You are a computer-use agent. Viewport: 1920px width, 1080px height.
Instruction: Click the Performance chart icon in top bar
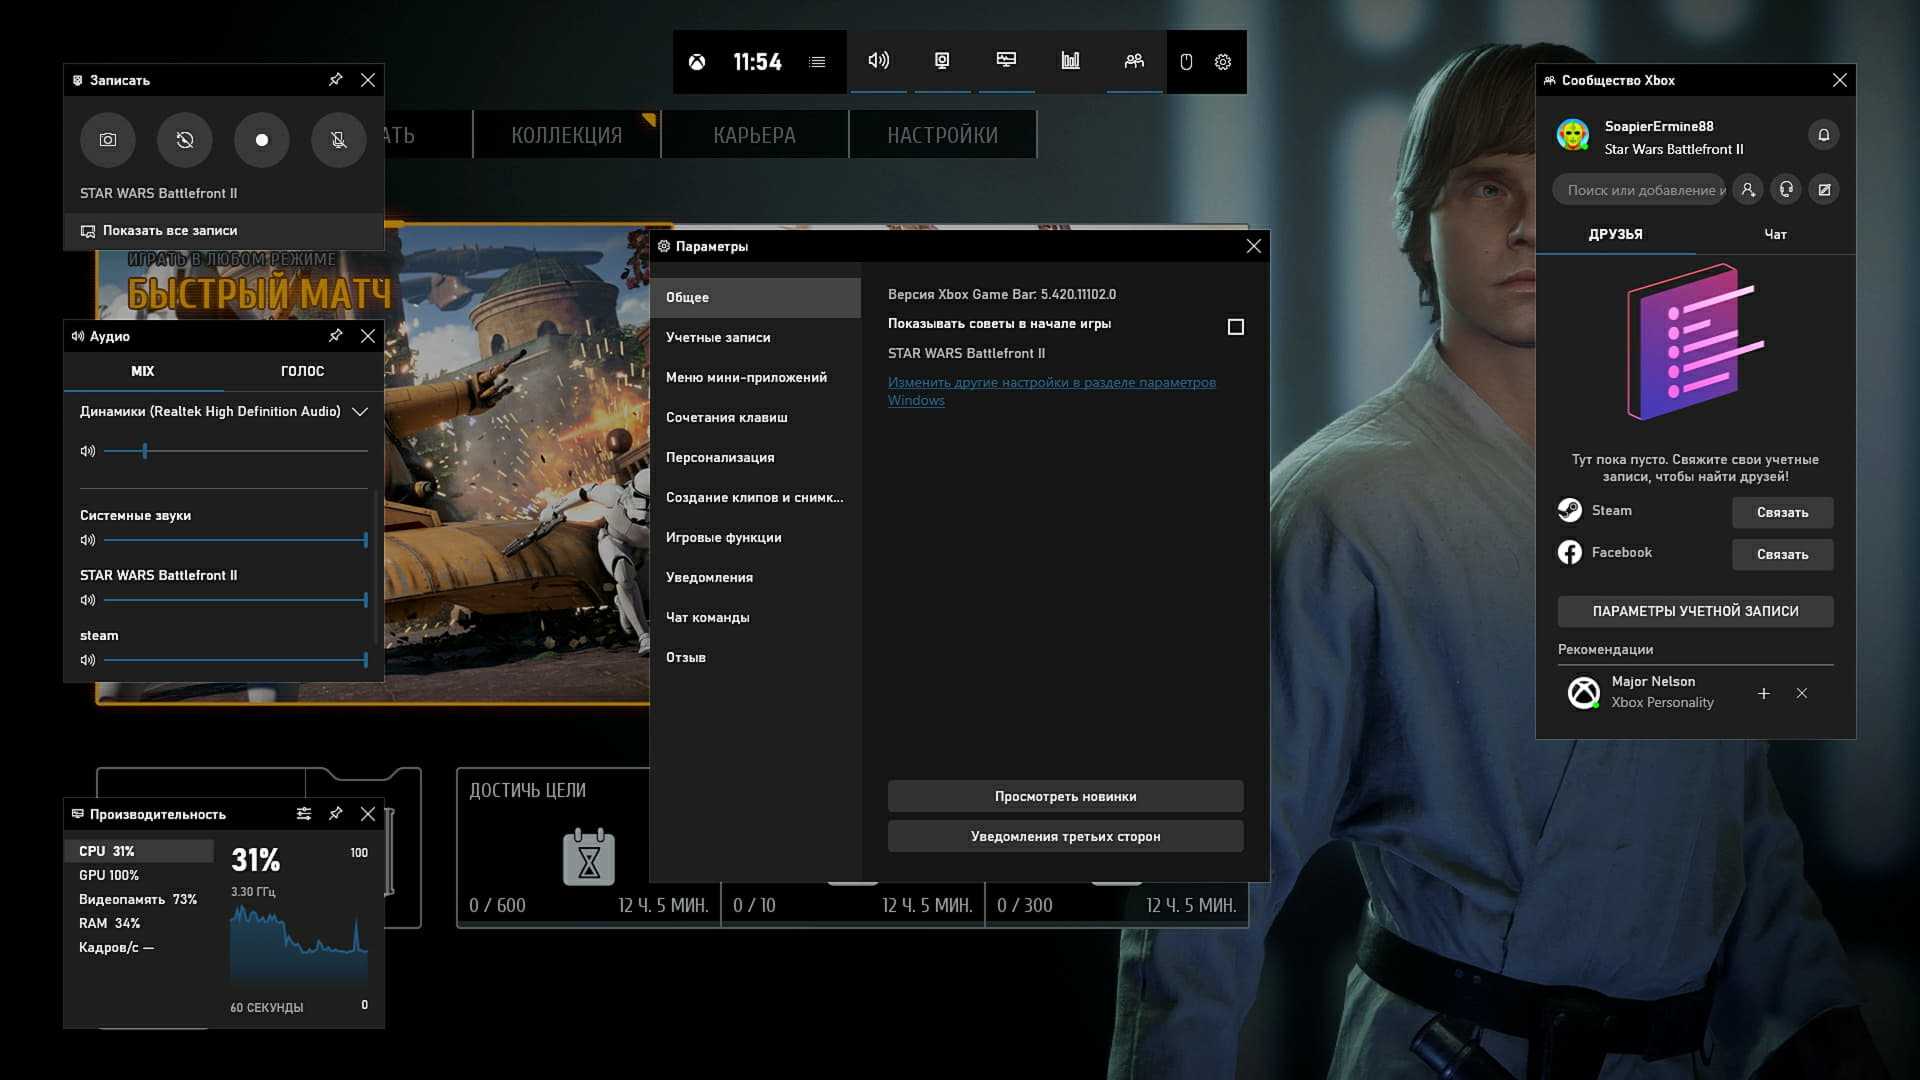coord(1070,61)
